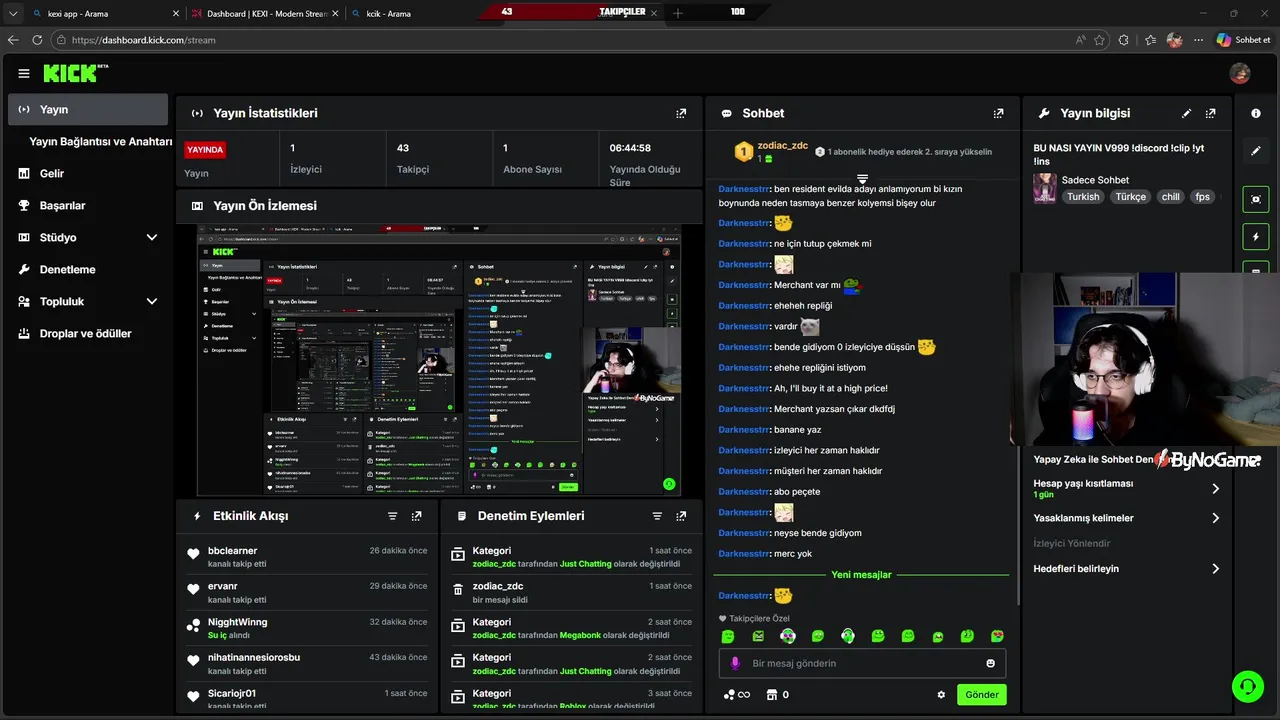Click NigghtWinng in the activity feed
This screenshot has width=1280, height=720.
[x=237, y=622]
